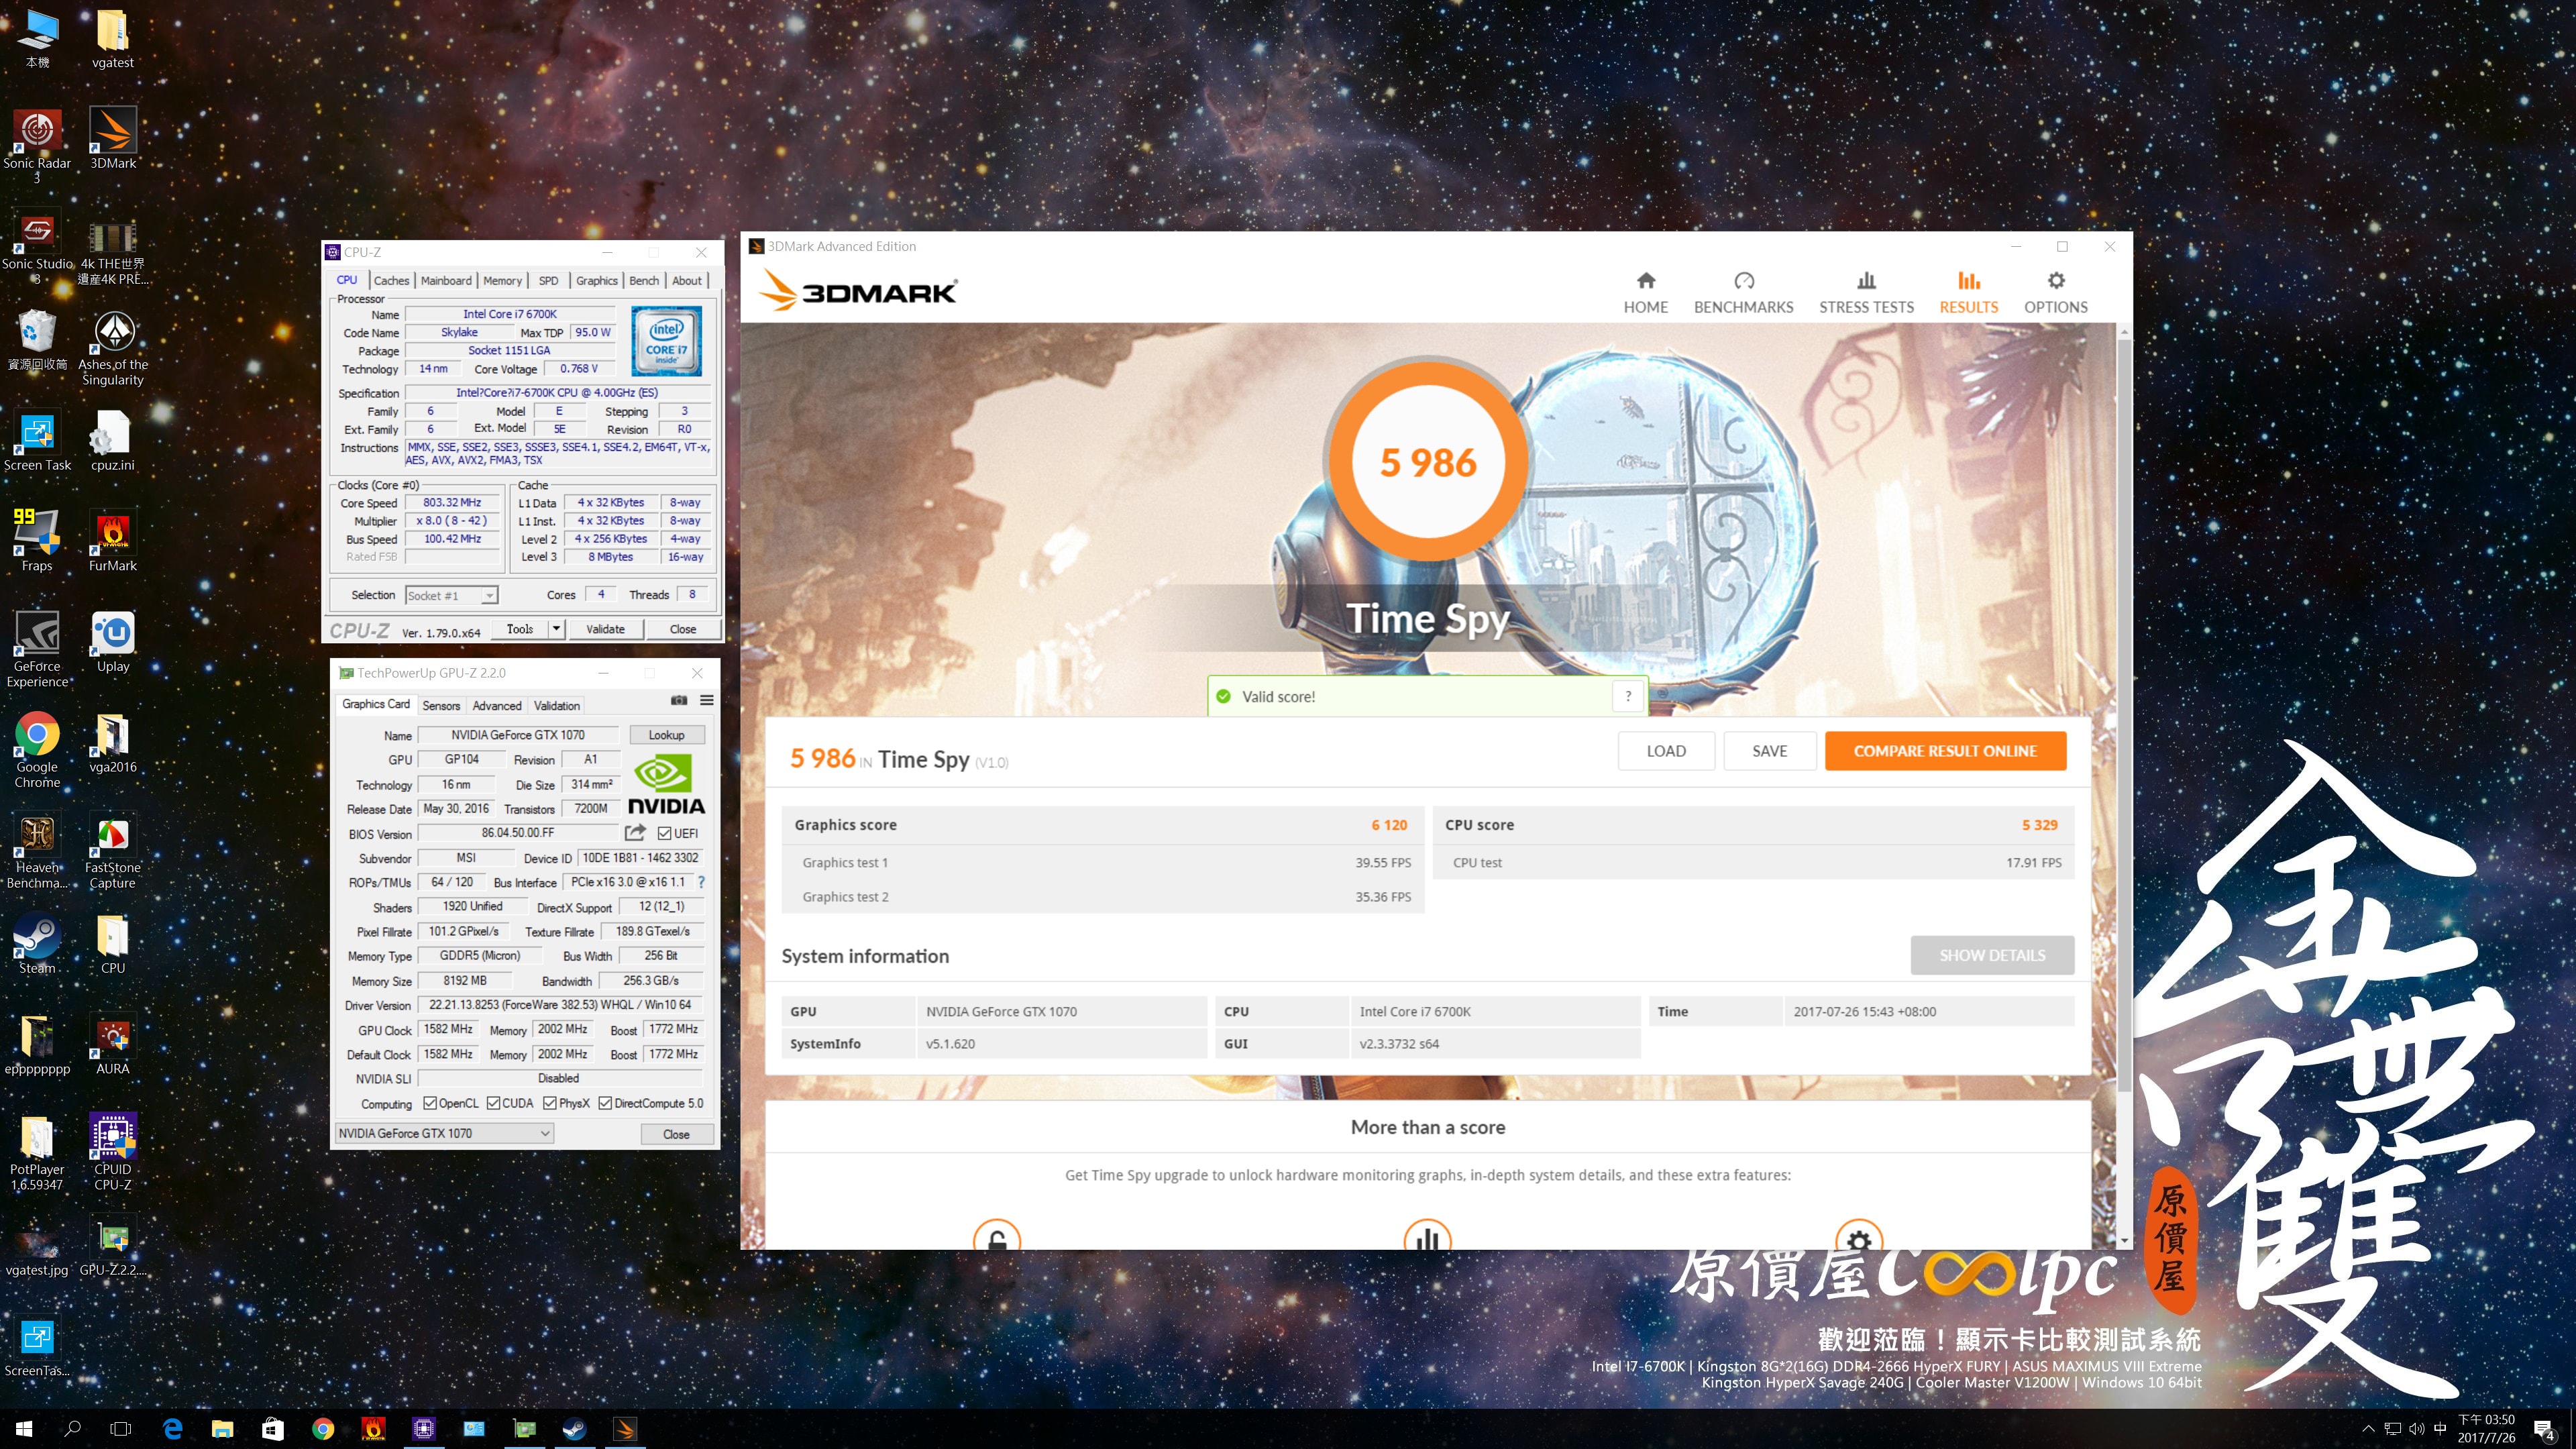Open OPTIONS gear icon in 3DMark
The height and width of the screenshot is (1449, 2576).
2055,280
